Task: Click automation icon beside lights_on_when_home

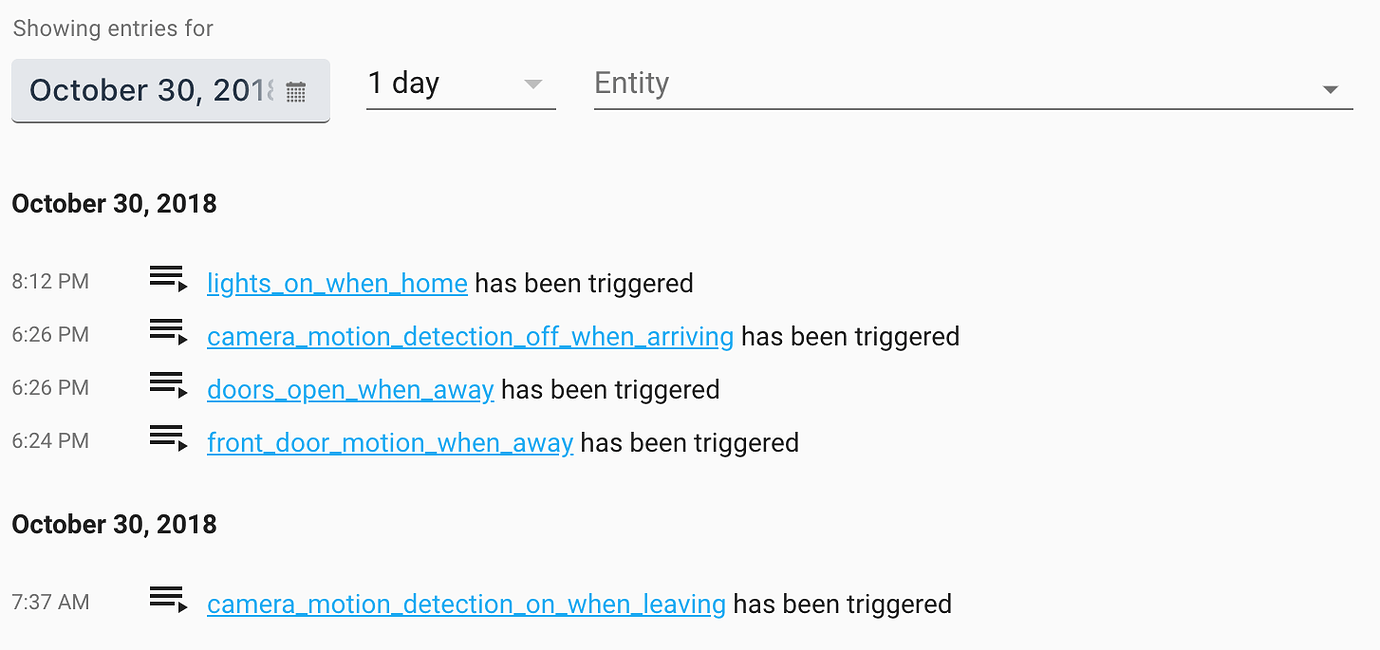Action: 168,278
